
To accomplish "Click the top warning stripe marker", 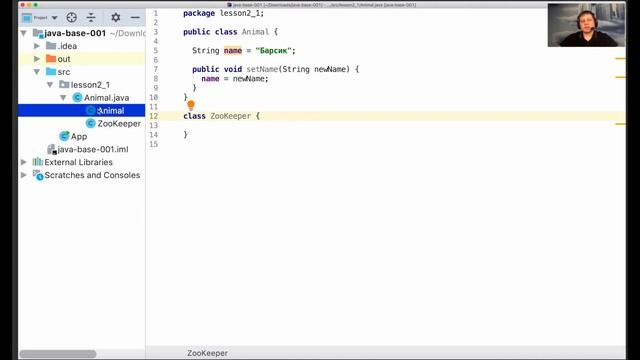I will point(620,59).
